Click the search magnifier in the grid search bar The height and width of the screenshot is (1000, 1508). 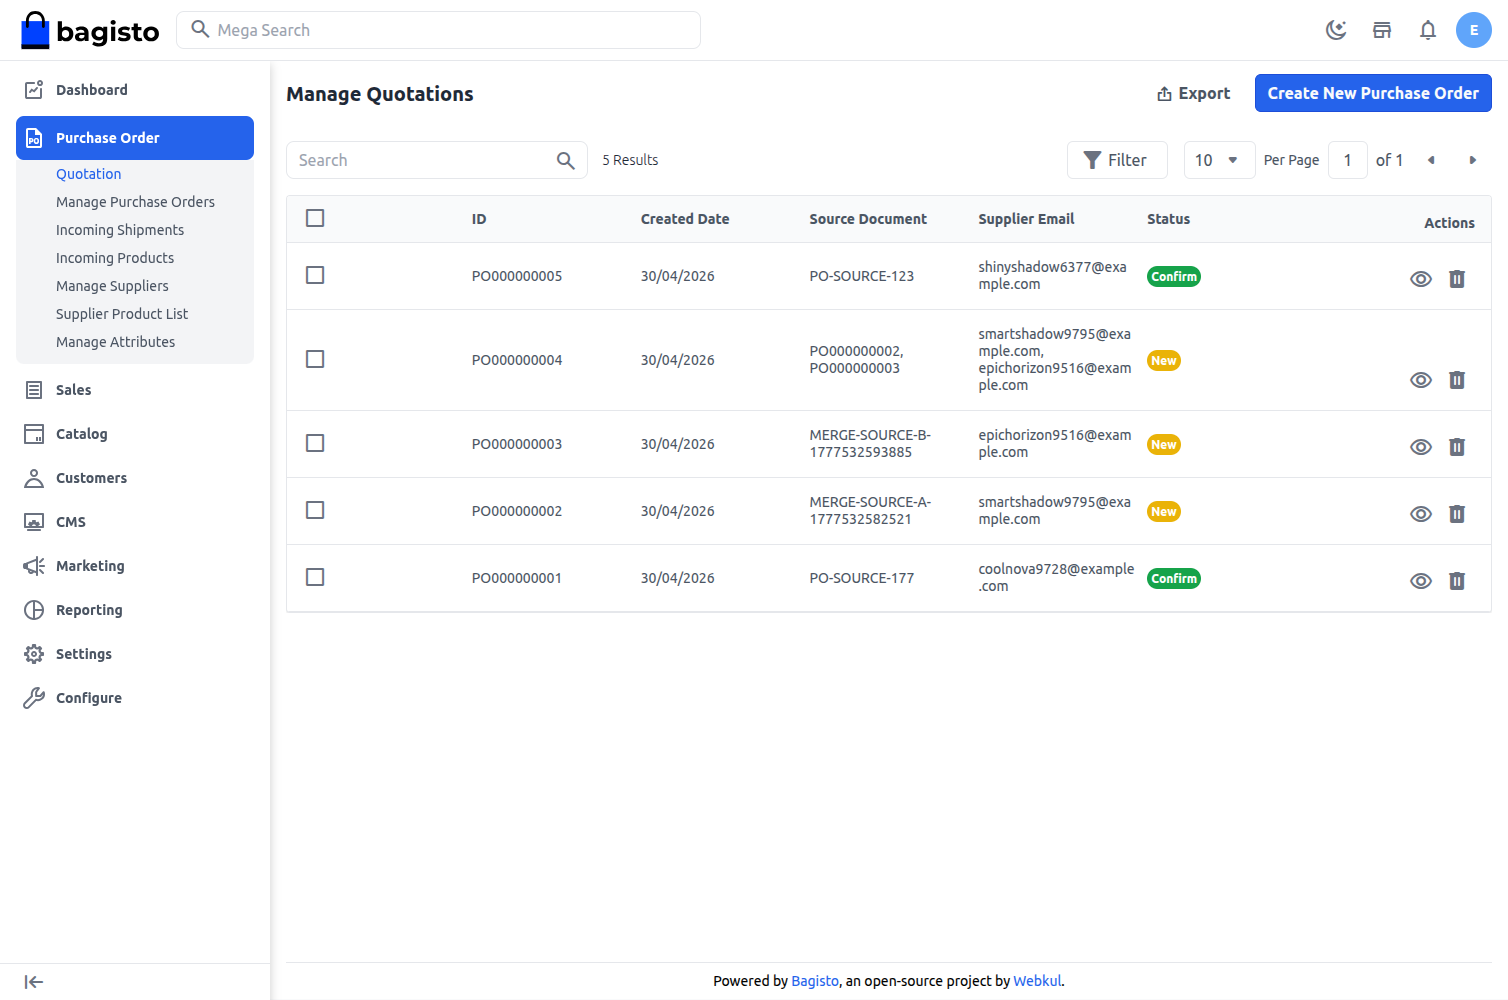click(x=565, y=160)
